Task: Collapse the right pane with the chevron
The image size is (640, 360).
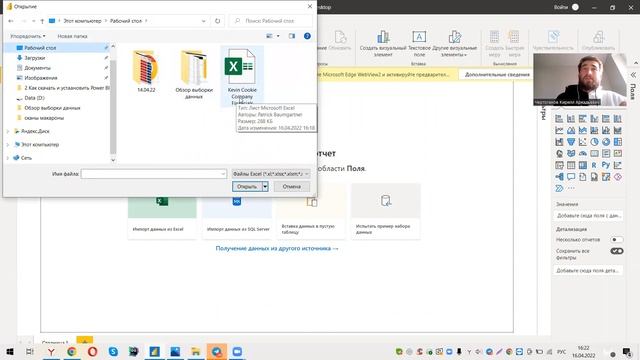Action: 633,75
